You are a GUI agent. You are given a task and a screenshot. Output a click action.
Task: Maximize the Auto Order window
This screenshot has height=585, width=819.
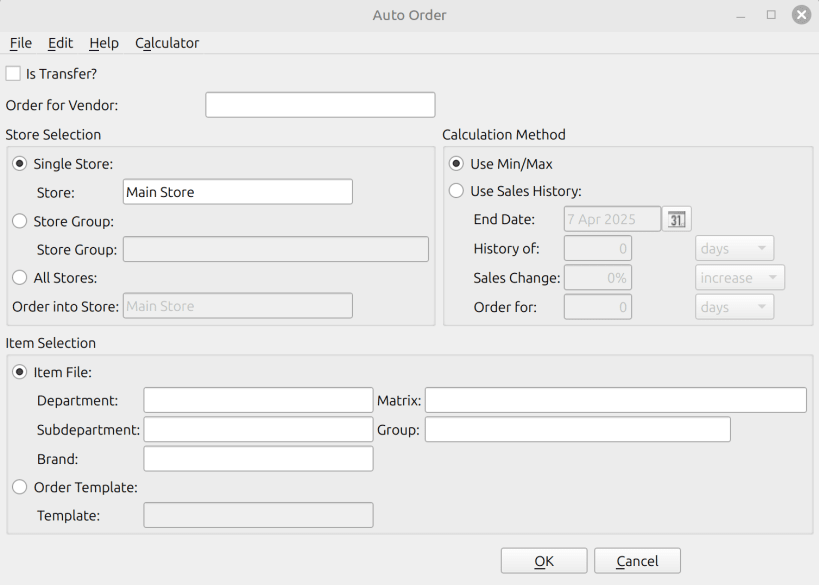(771, 15)
